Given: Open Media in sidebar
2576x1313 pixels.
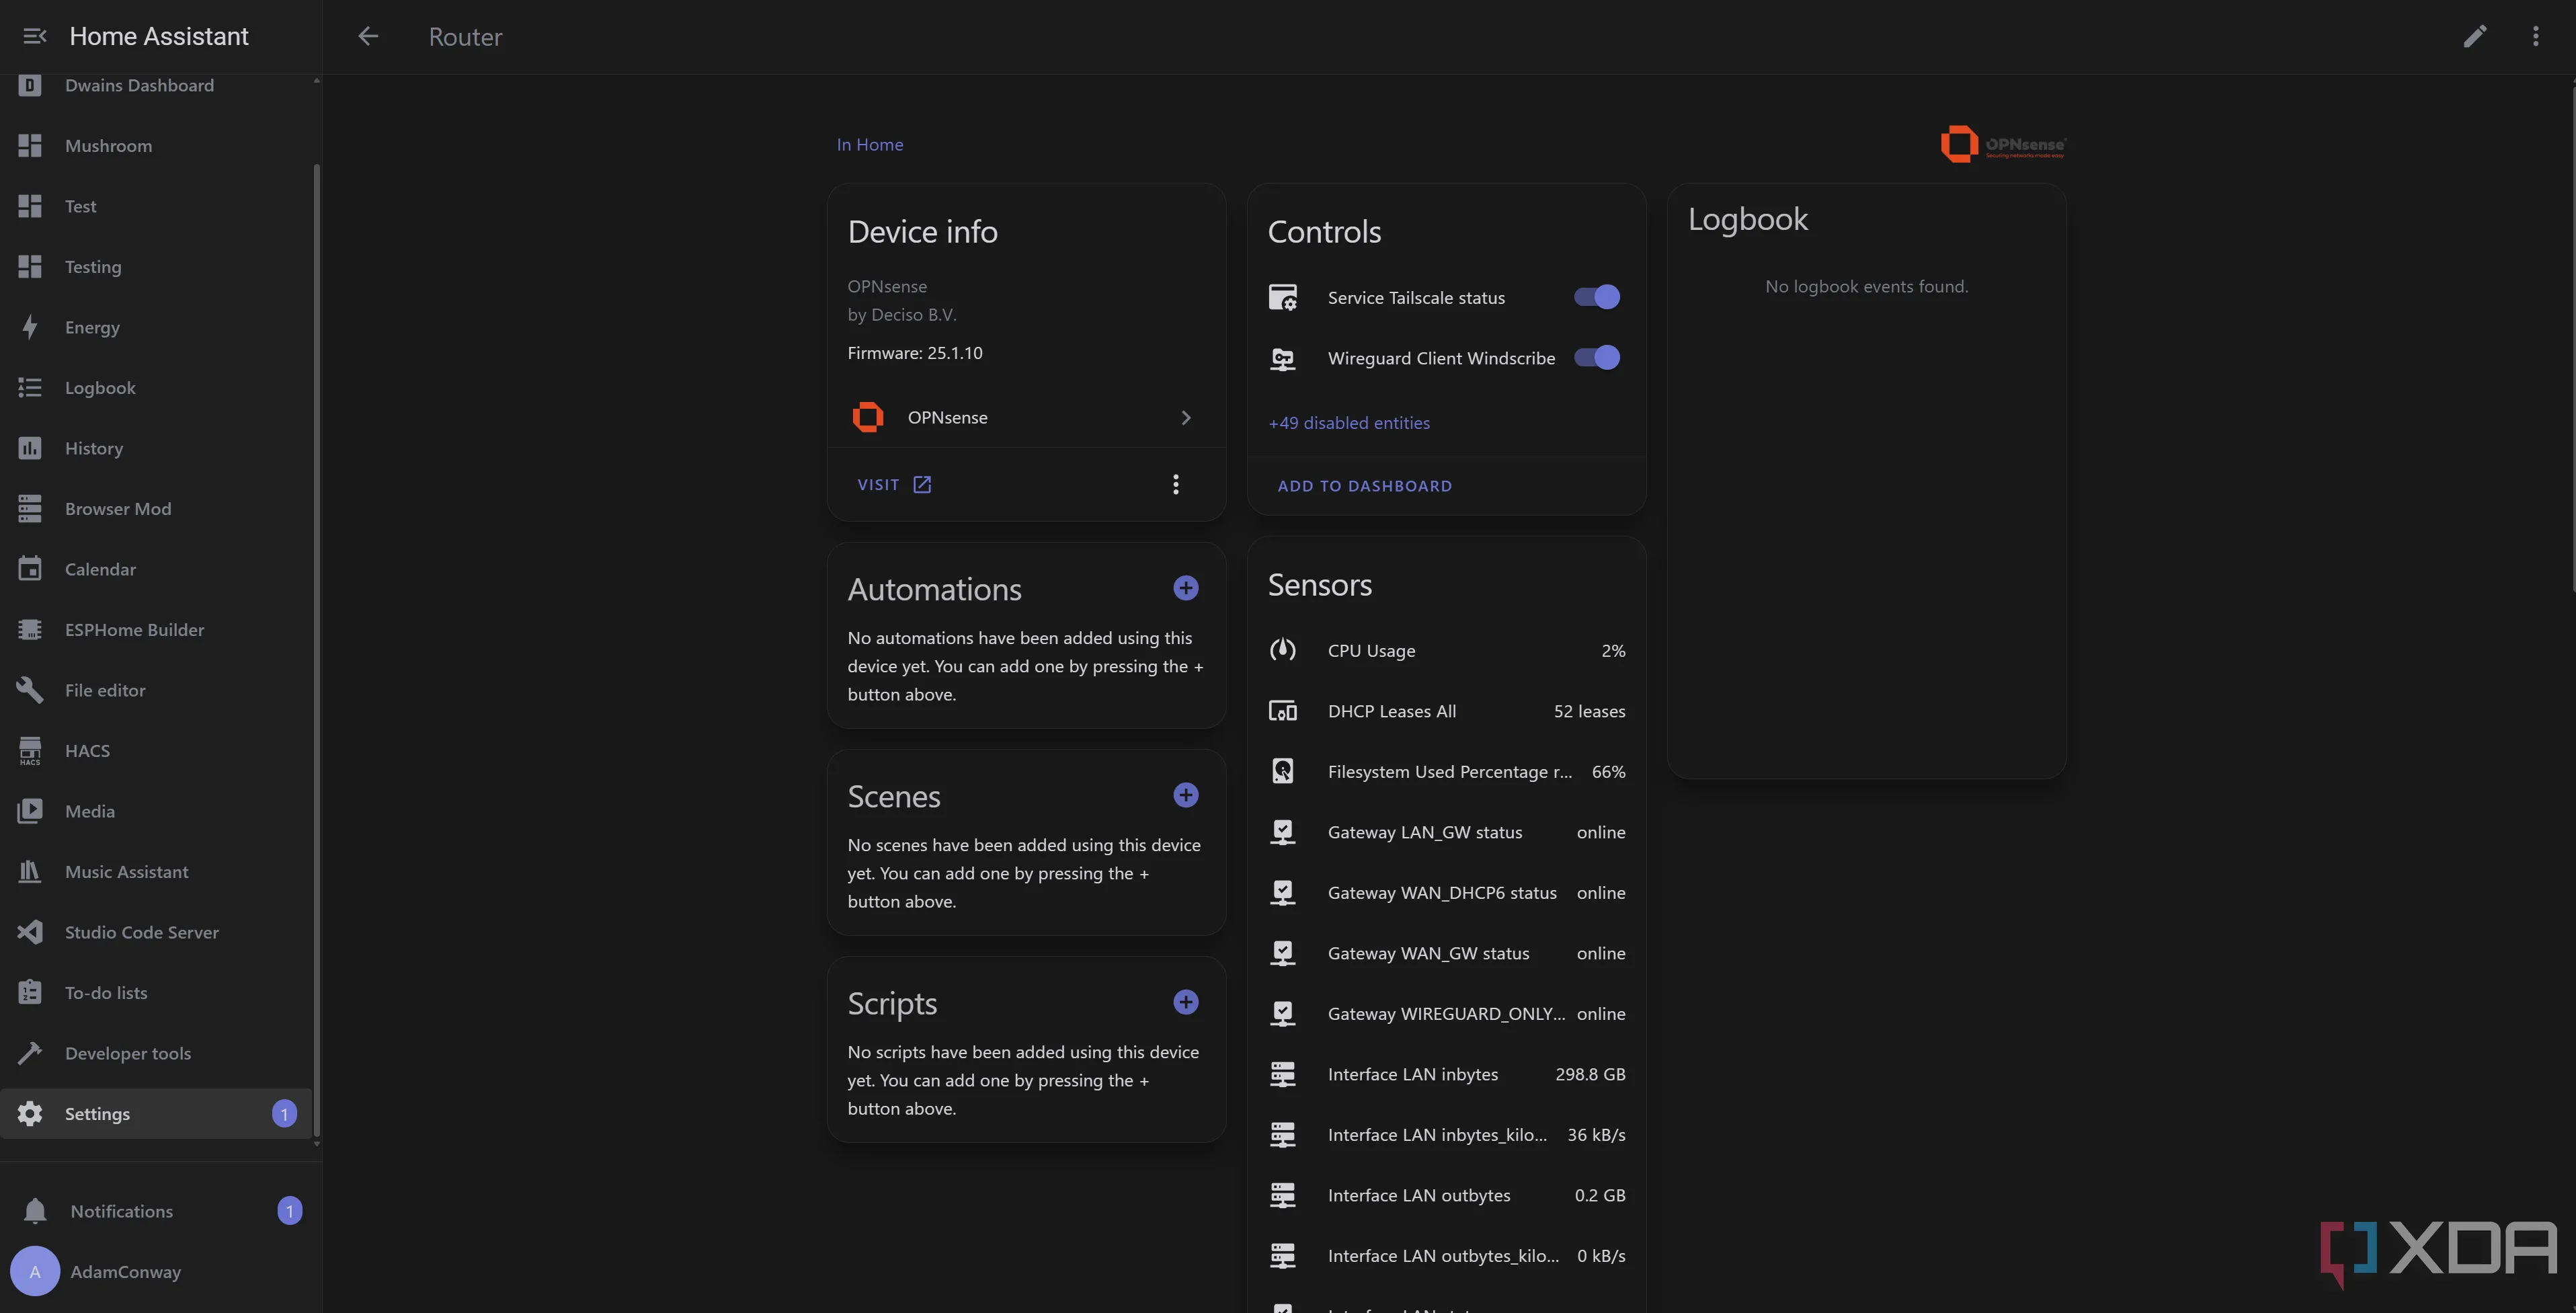Looking at the screenshot, I should [x=157, y=811].
